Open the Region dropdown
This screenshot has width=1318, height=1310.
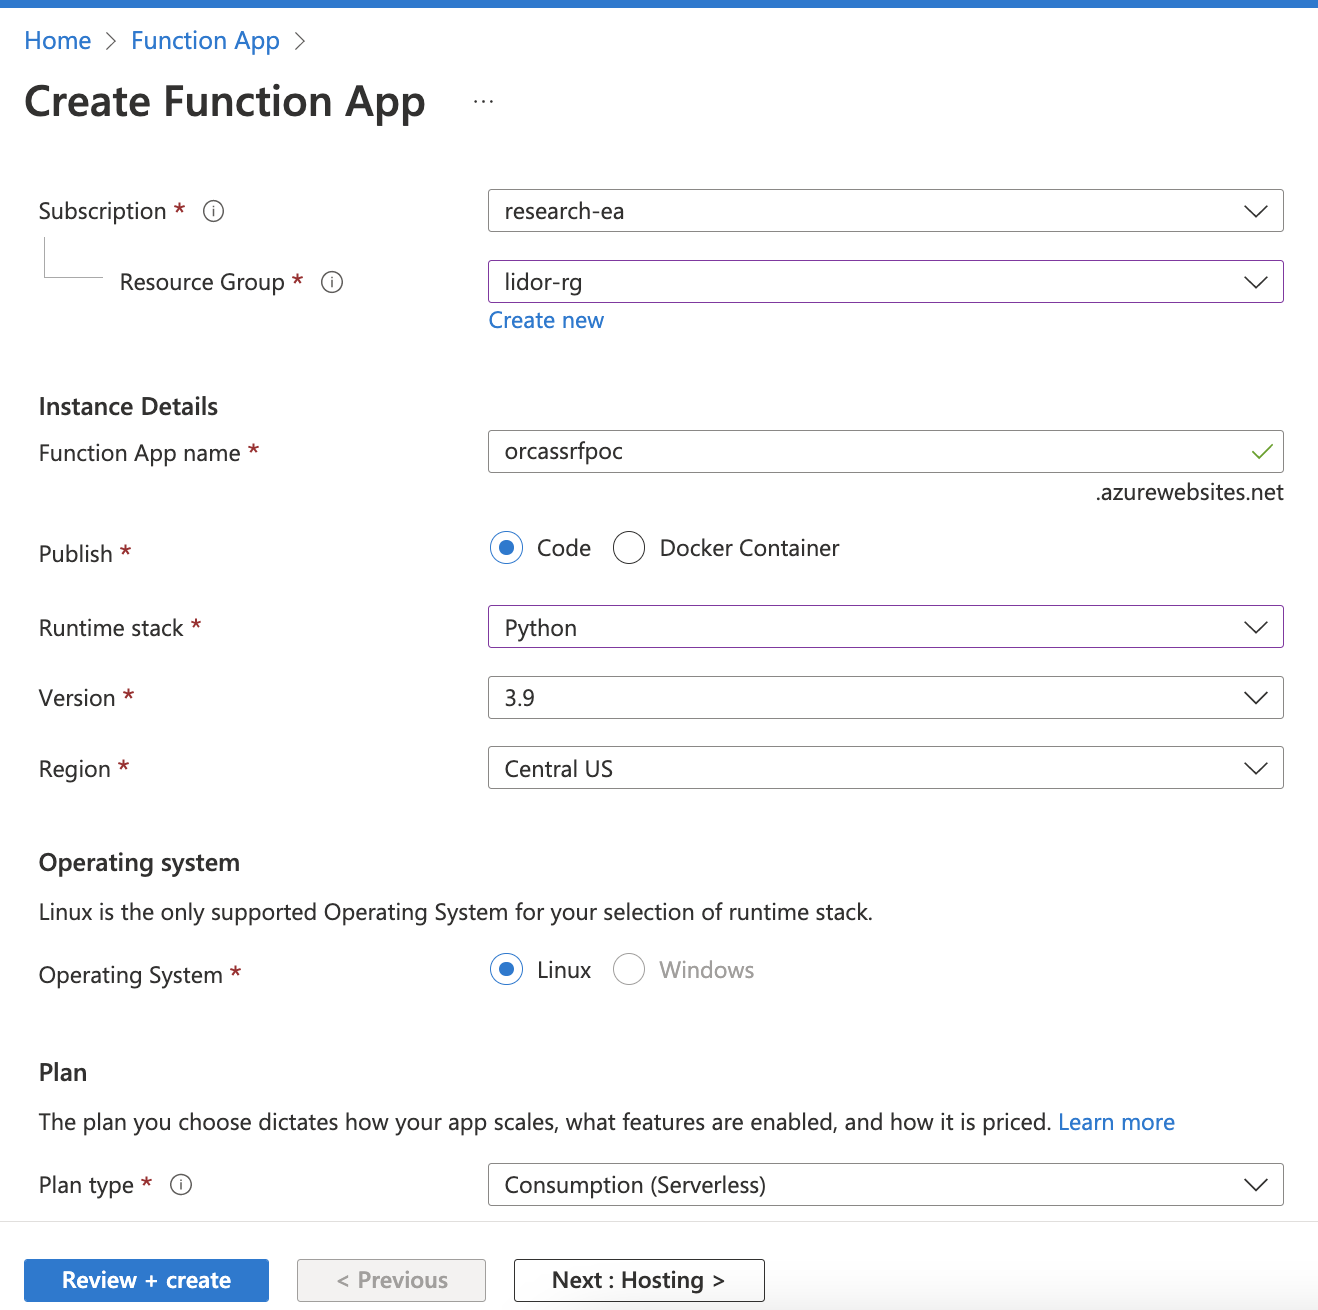pos(885,769)
